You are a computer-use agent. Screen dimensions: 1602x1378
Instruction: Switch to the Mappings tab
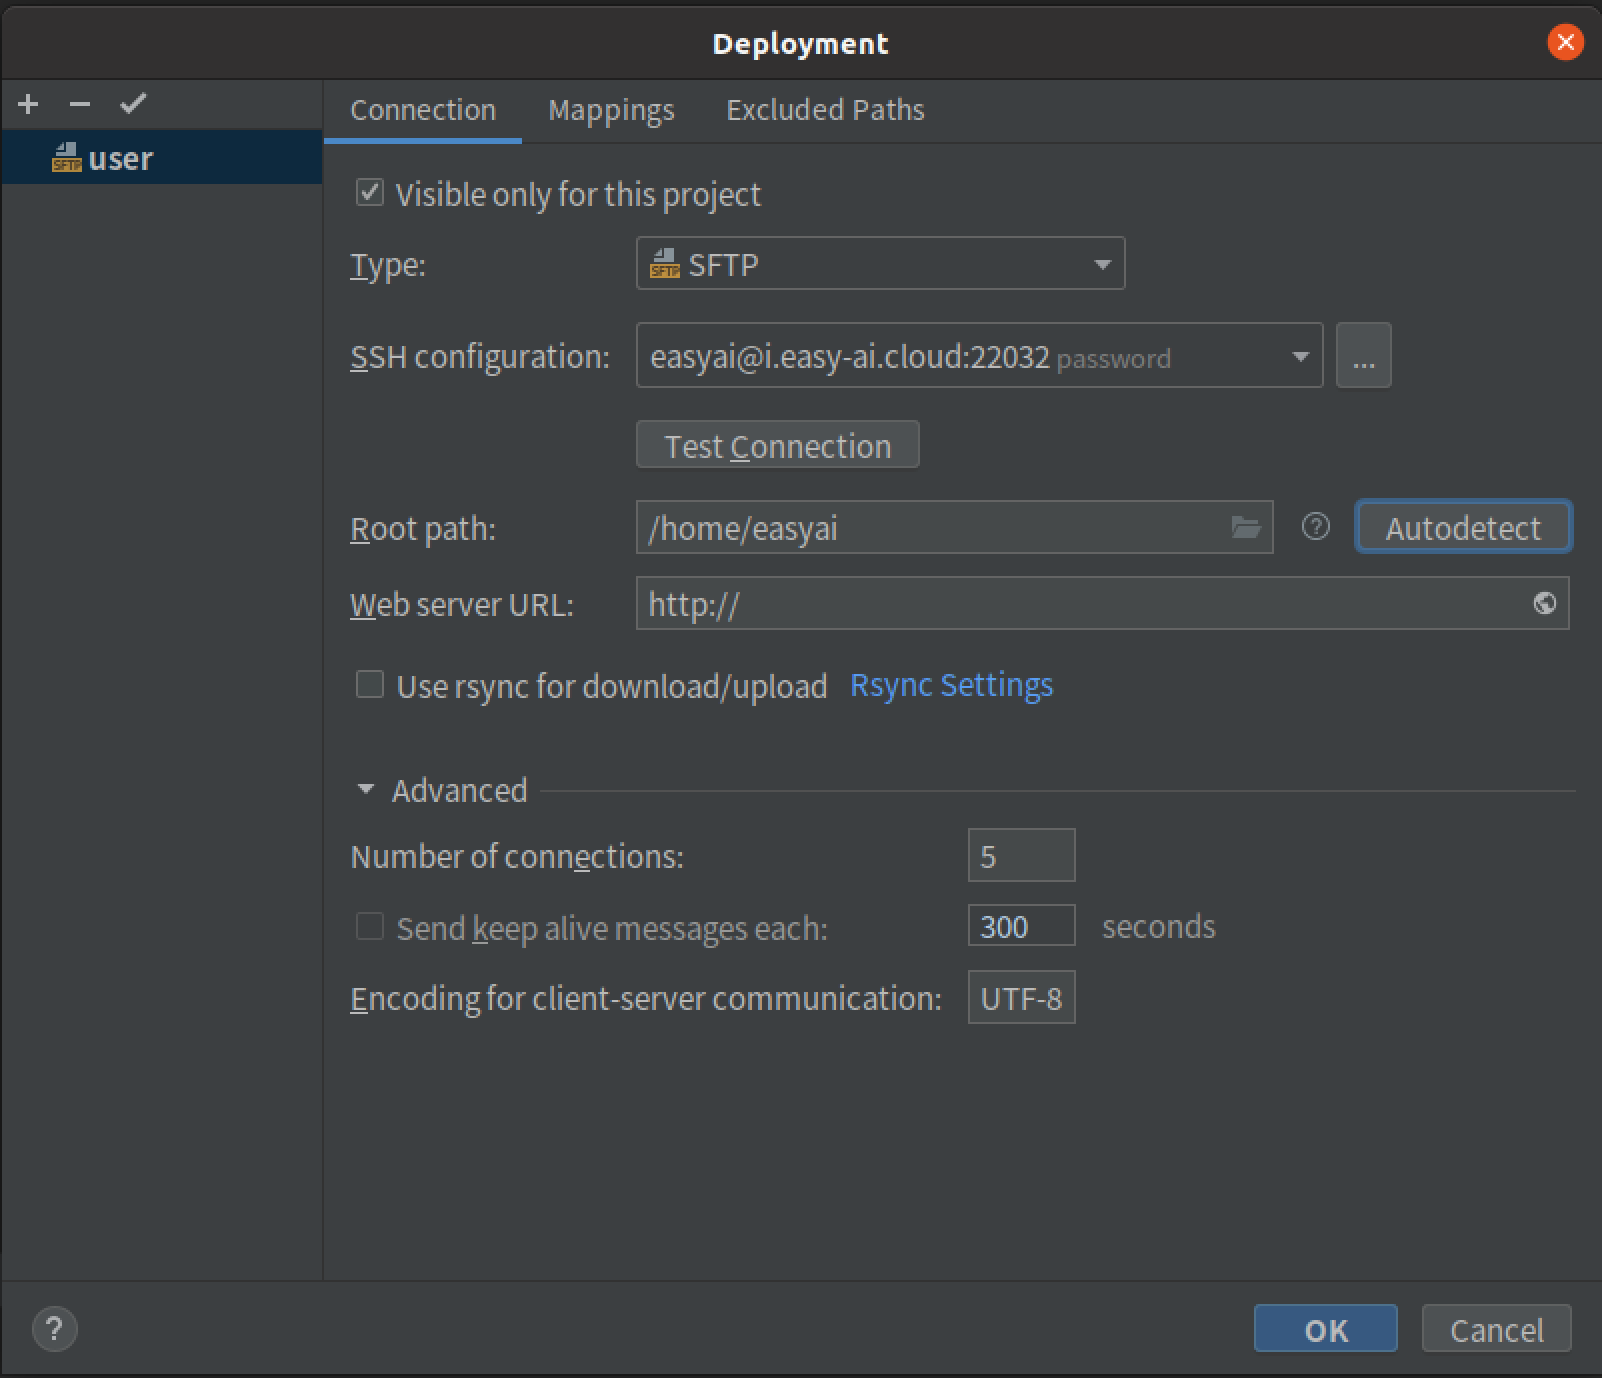click(x=611, y=110)
